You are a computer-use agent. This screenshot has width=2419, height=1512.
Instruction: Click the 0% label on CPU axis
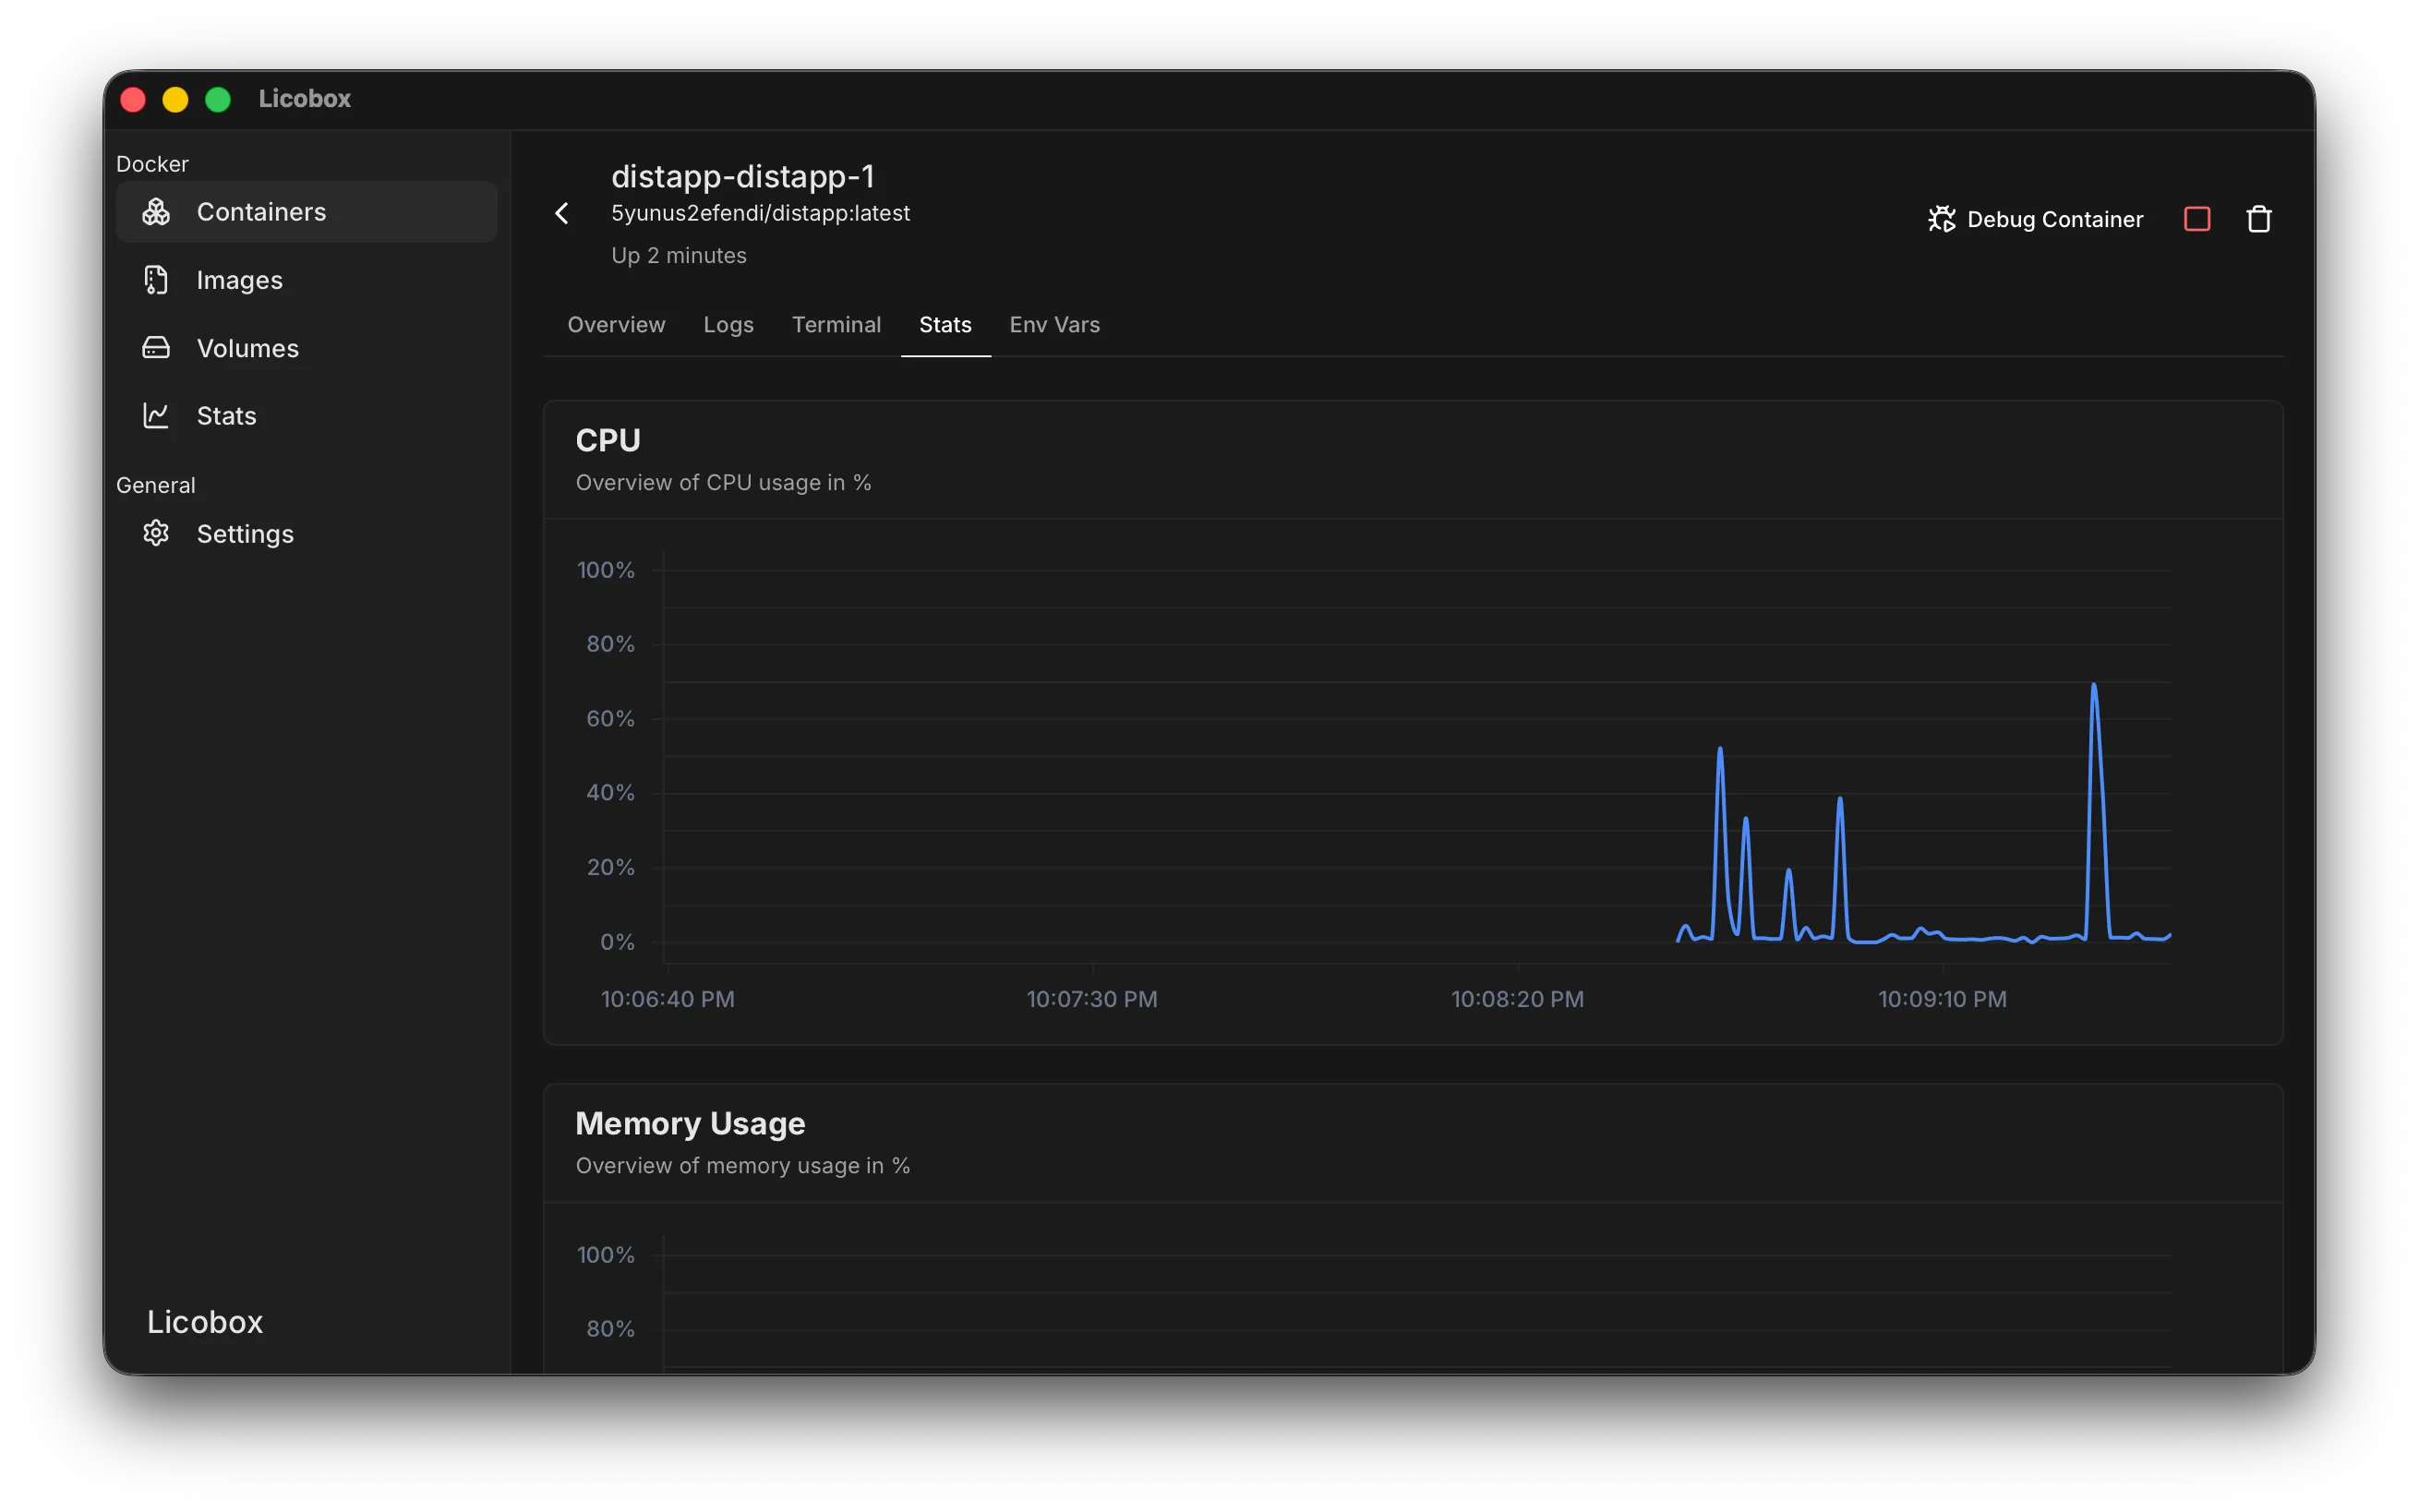617,942
